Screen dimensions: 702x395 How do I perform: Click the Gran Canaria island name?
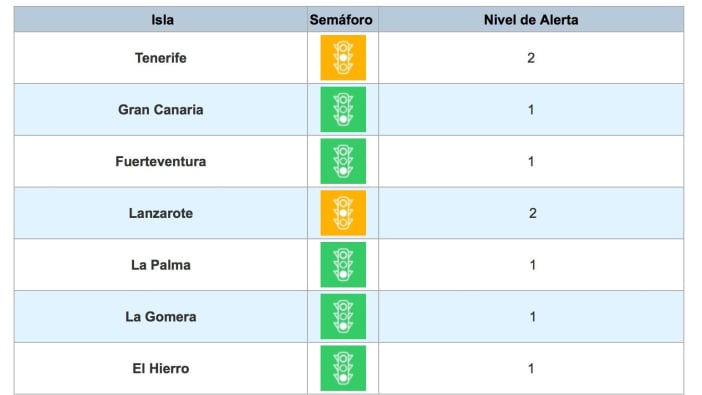pos(161,110)
